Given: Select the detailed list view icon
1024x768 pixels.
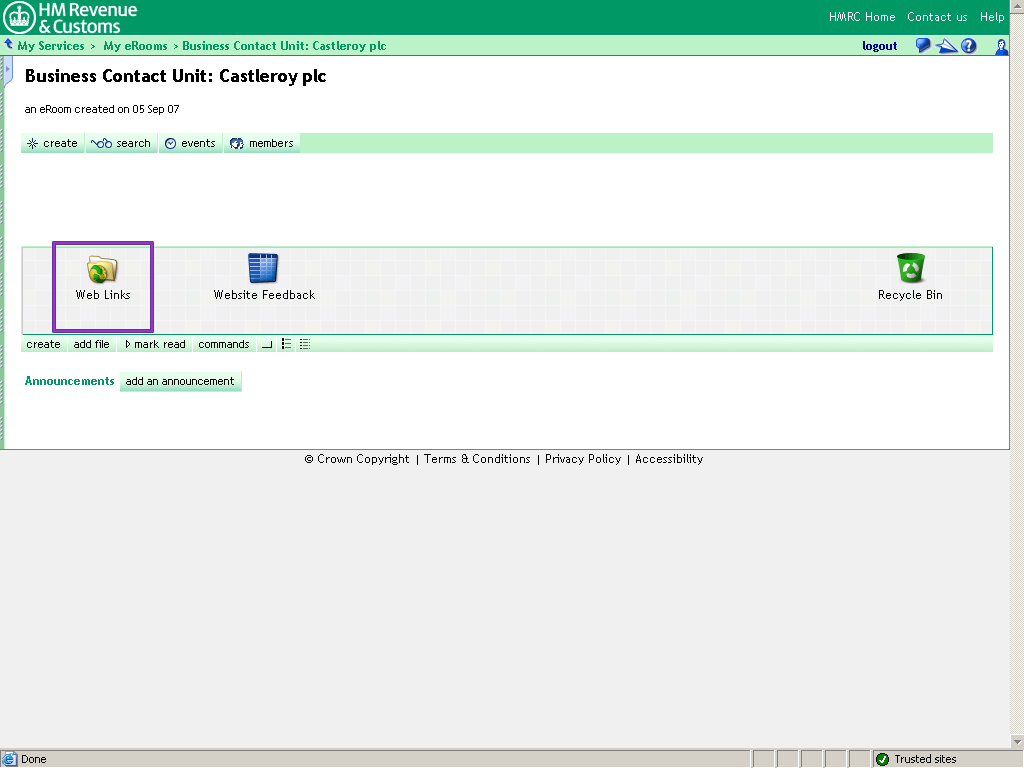Looking at the screenshot, I should [303, 344].
